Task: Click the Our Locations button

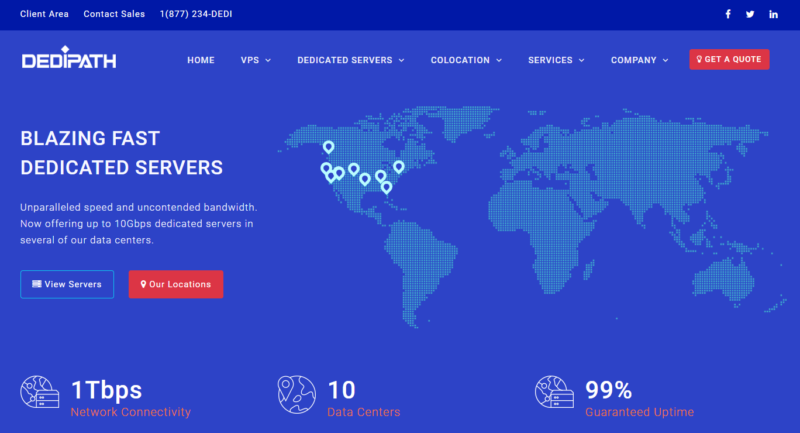Action: tap(176, 284)
